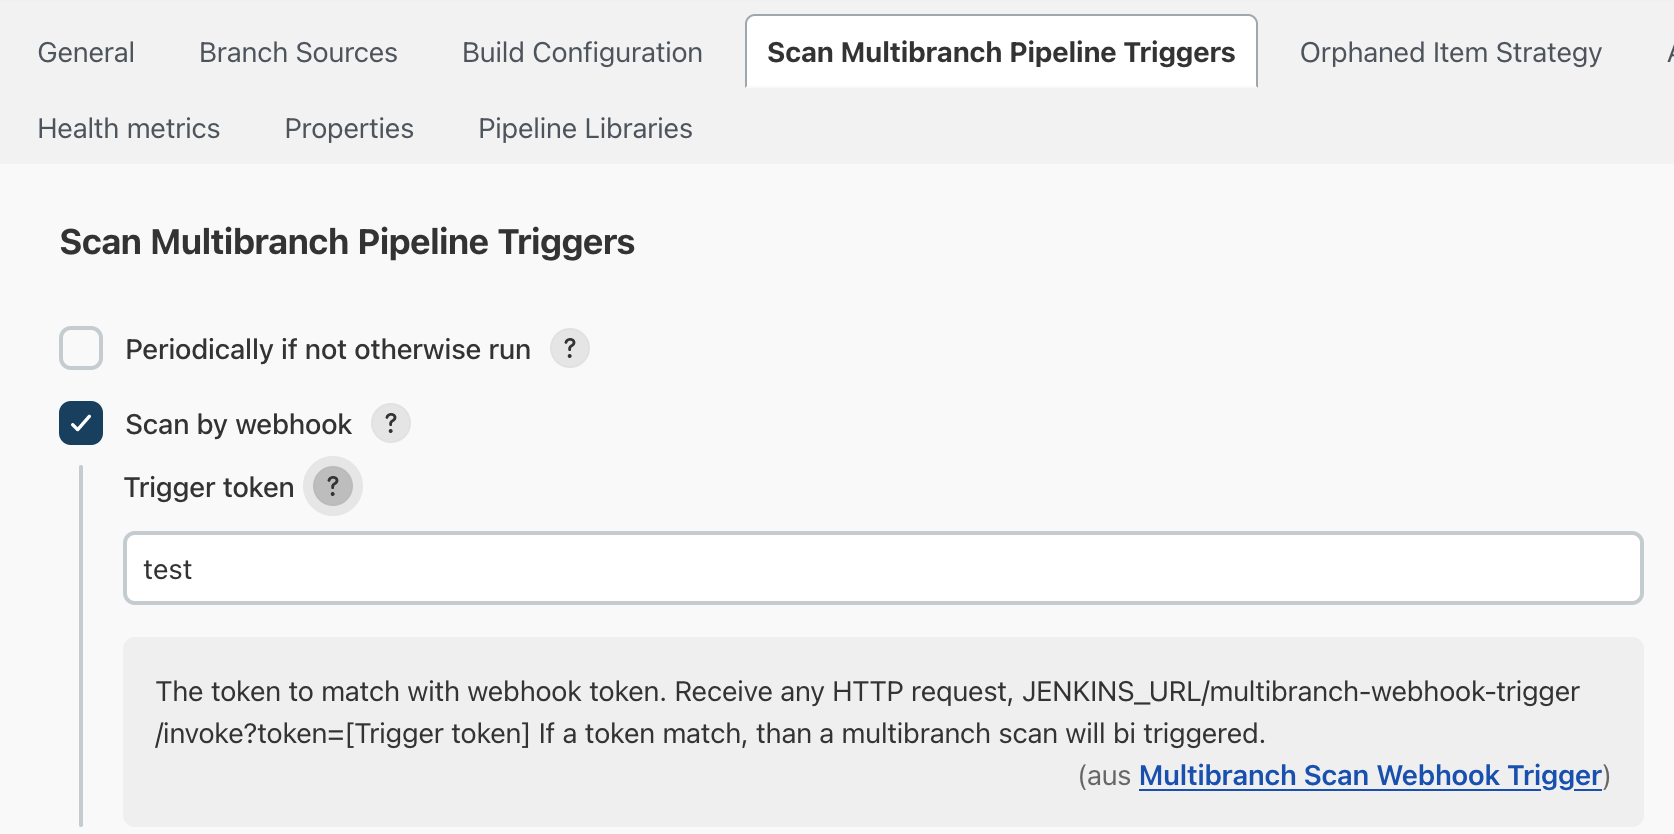Open help for Periodically if not otherwise run
The width and height of the screenshot is (1674, 834).
point(569,349)
